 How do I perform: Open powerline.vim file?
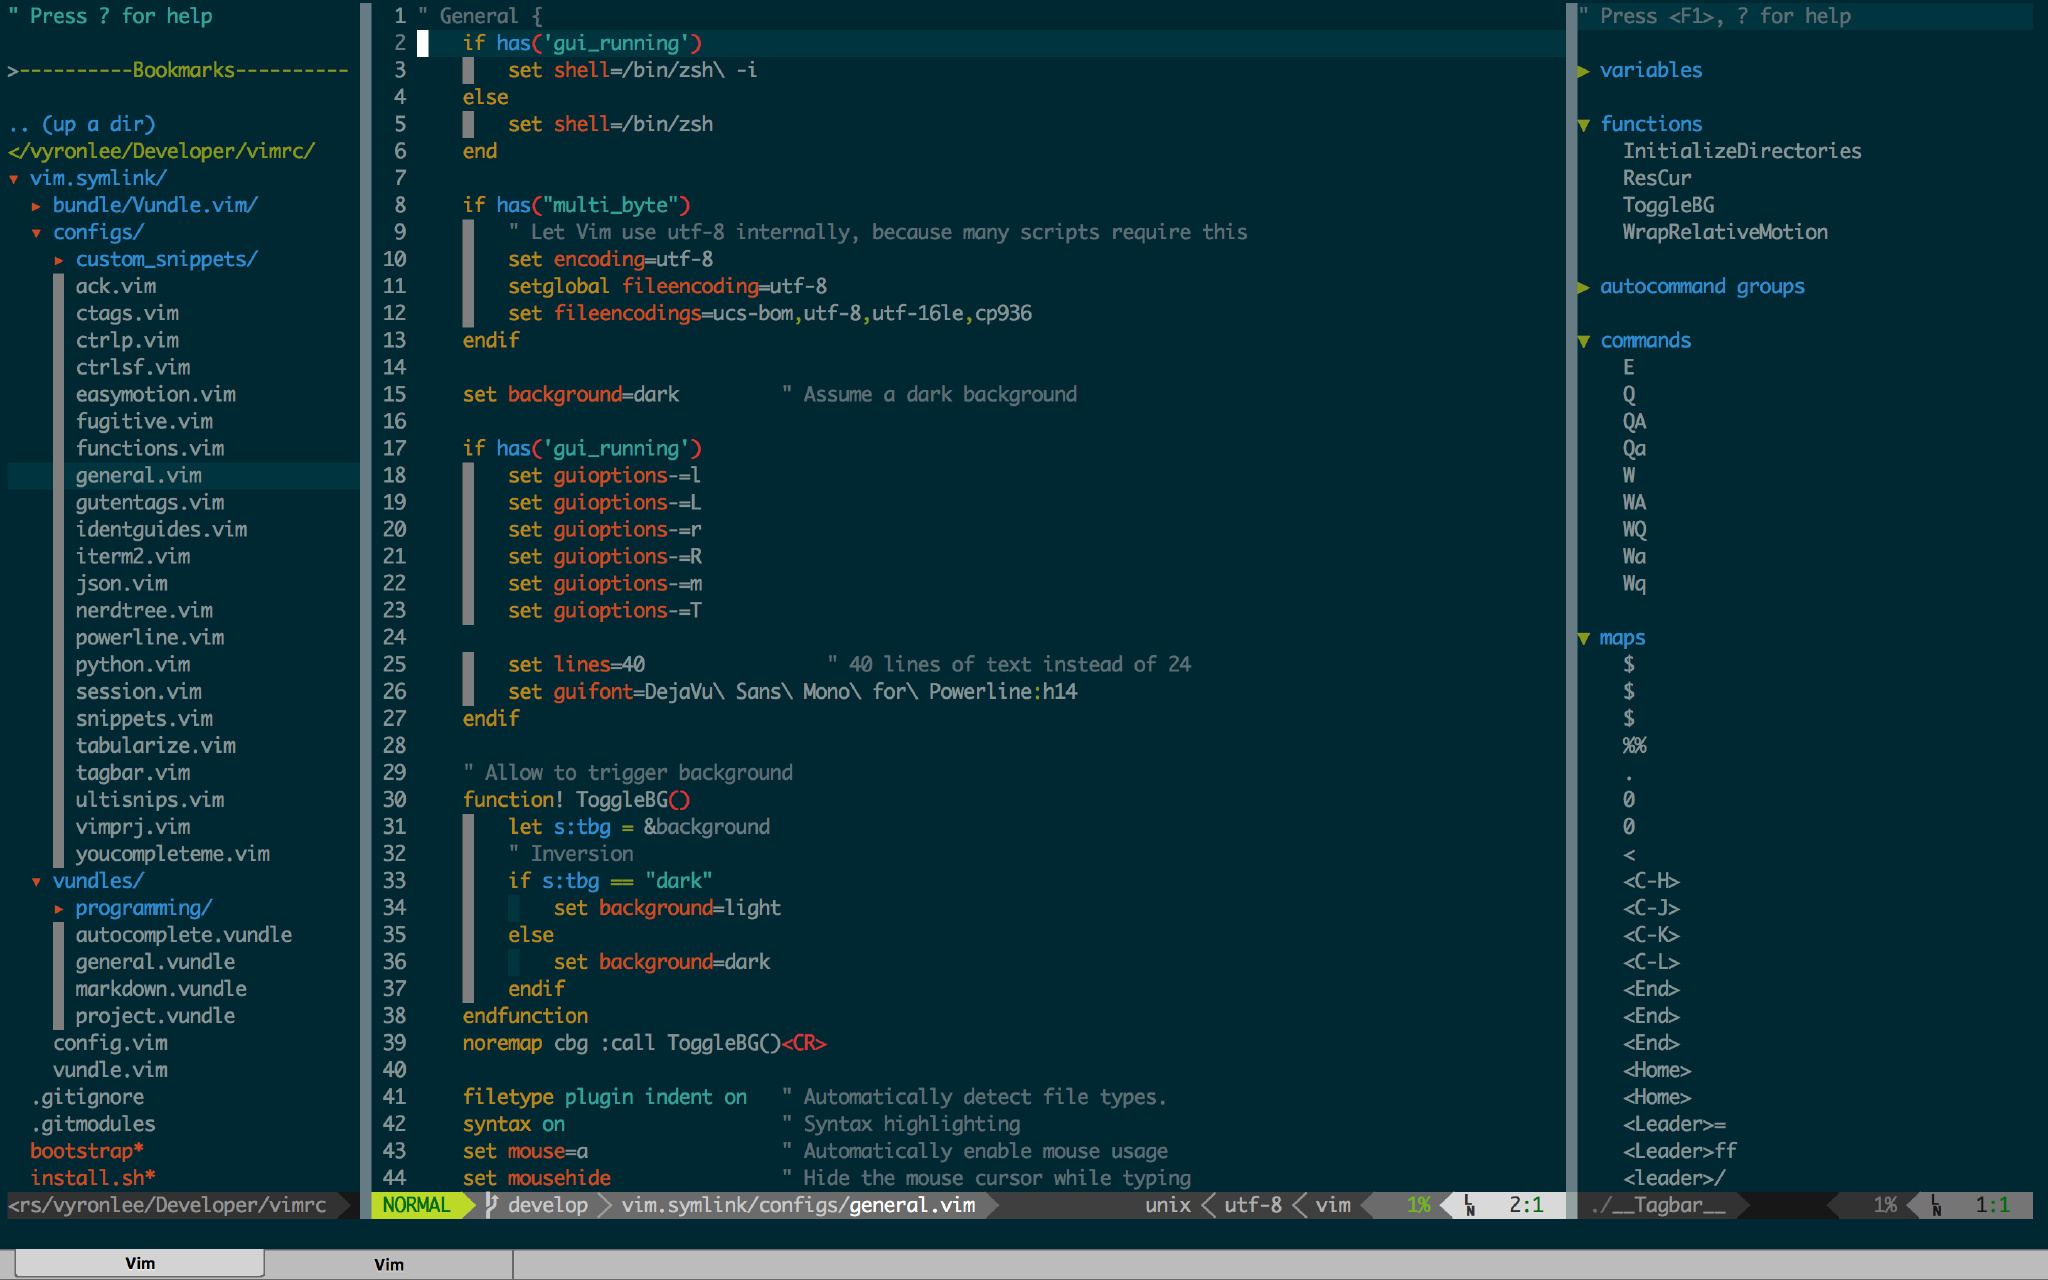click(150, 638)
